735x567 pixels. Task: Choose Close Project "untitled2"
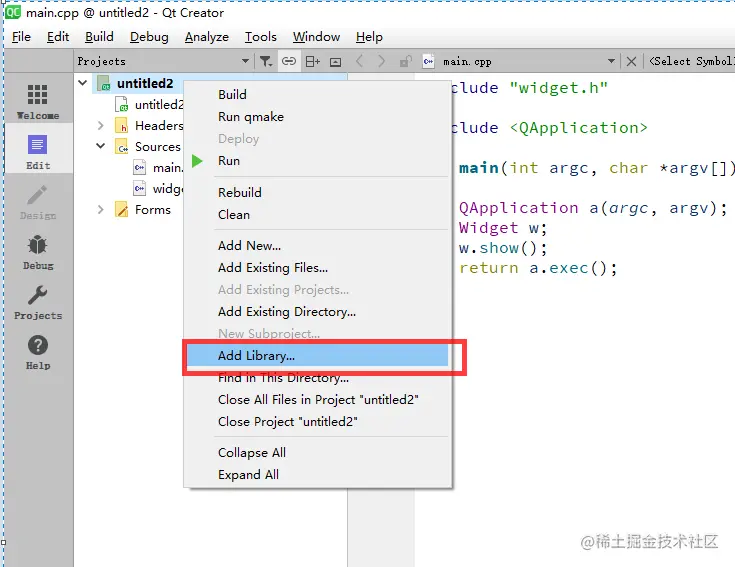(317, 422)
